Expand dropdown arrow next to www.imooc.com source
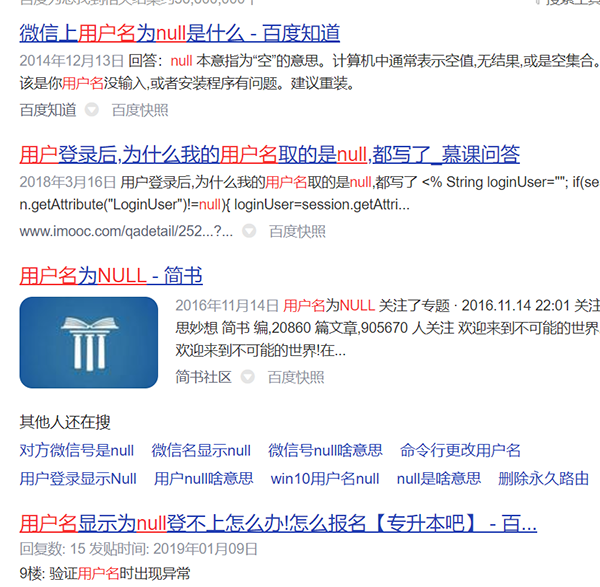 pos(249,231)
